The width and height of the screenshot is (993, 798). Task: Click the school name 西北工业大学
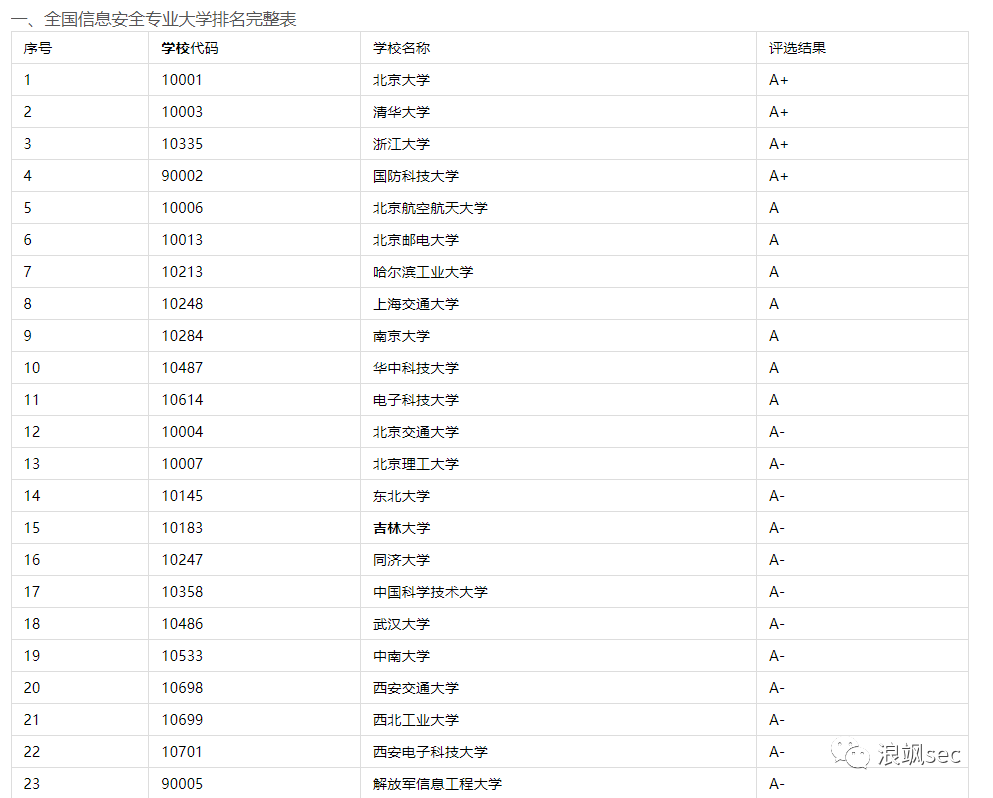point(416,720)
